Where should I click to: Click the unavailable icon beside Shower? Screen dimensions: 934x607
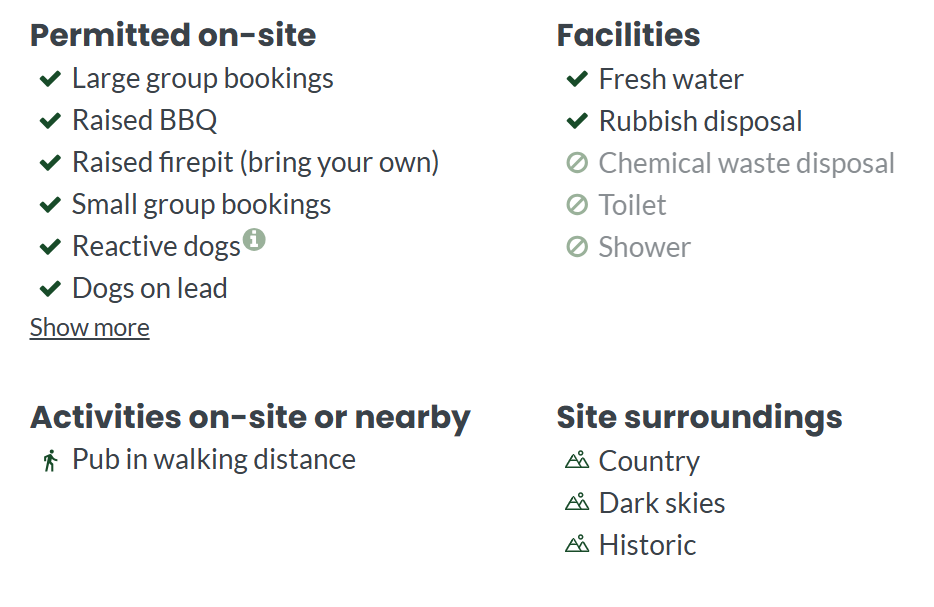[x=577, y=247]
